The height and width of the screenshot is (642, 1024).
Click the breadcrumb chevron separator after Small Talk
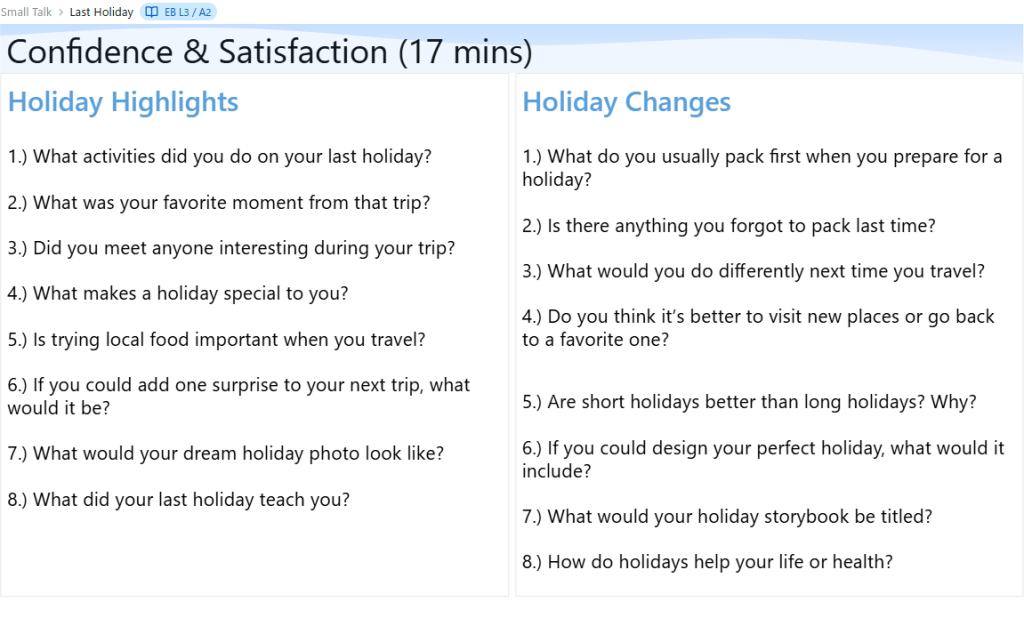tap(61, 12)
